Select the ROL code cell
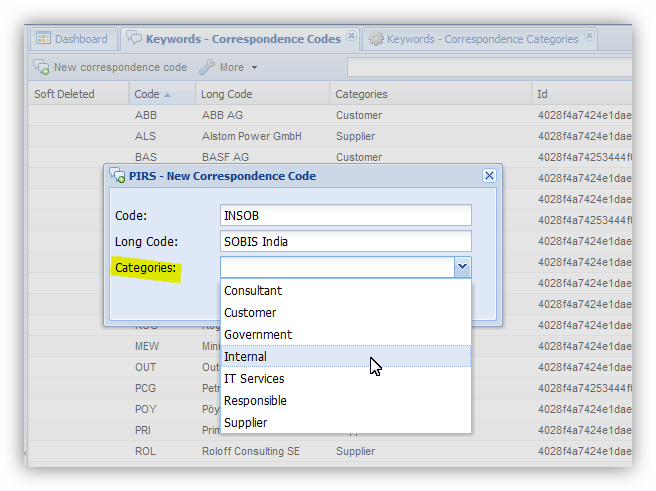656x491 pixels. (x=145, y=451)
